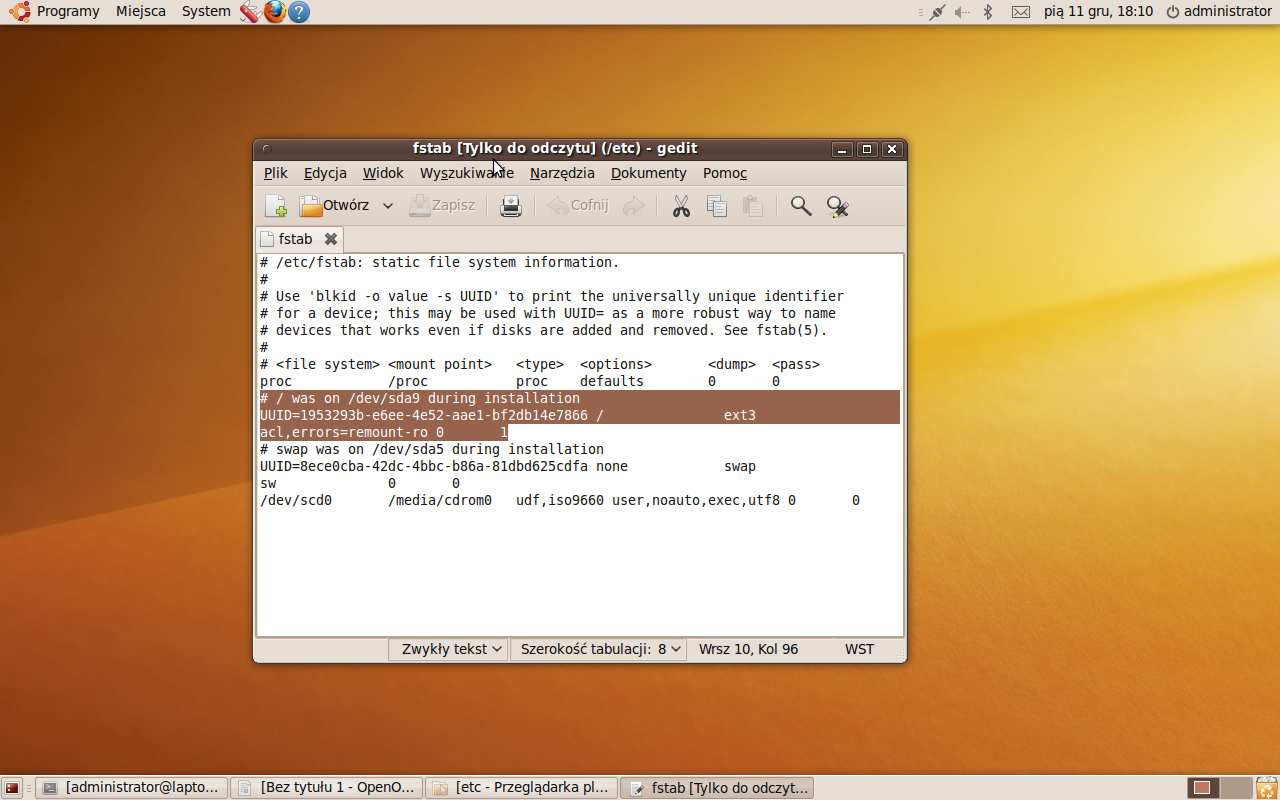Click the volume speaker tray icon
This screenshot has width=1280, height=800.
click(x=962, y=12)
